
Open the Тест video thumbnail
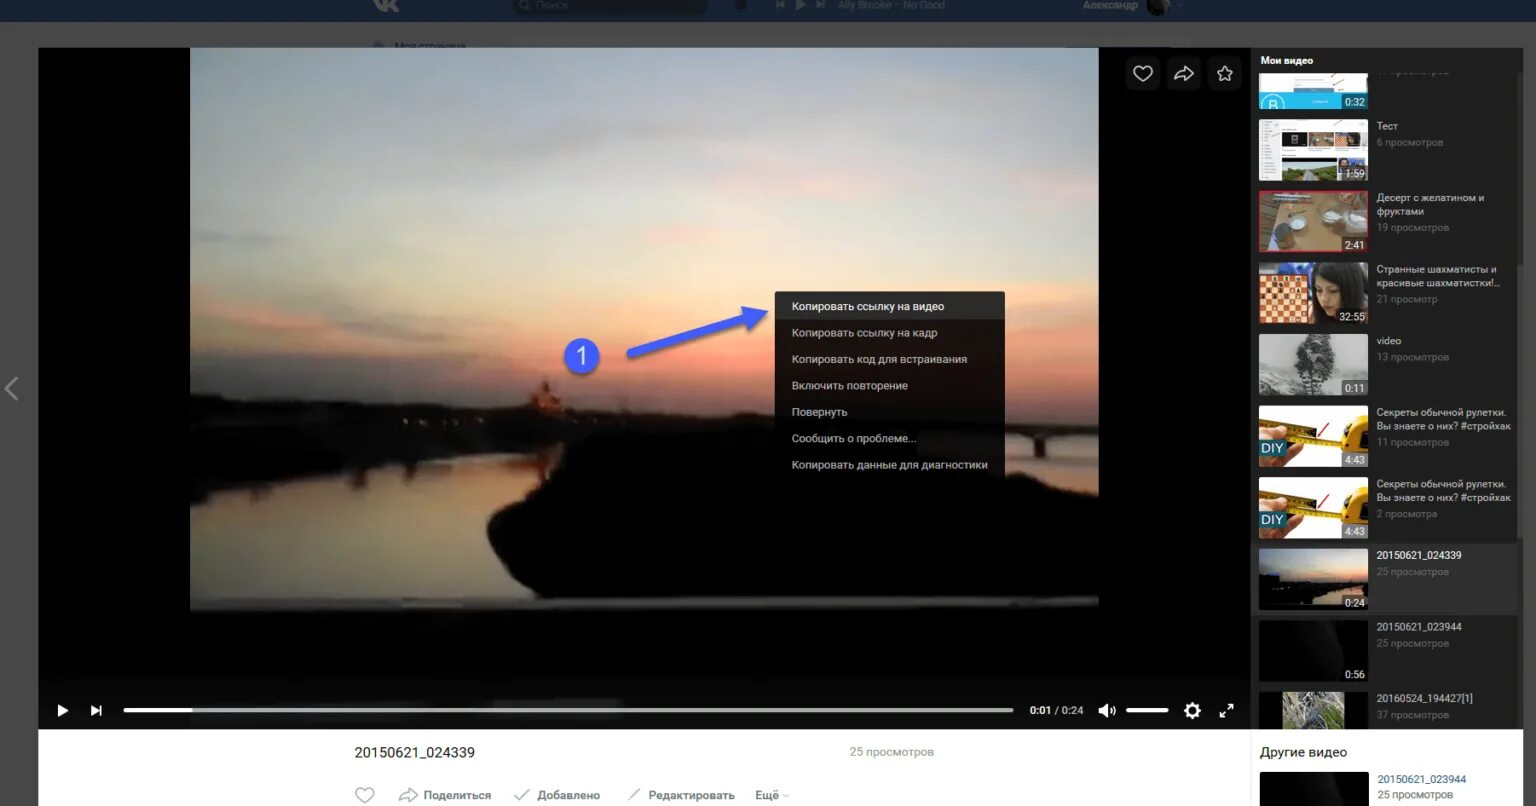[1313, 150]
